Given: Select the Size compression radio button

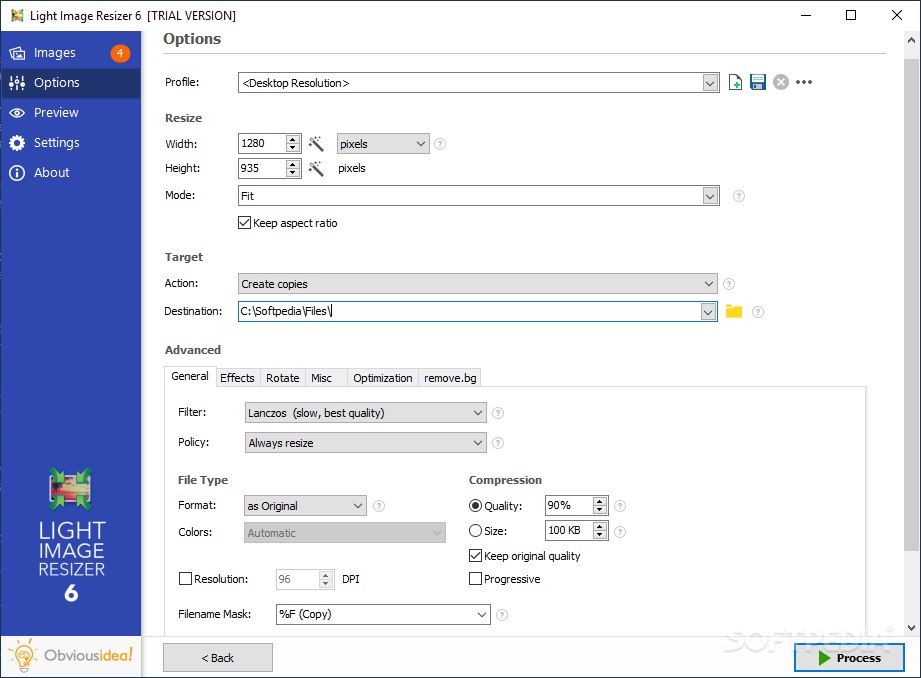Looking at the screenshot, I should [x=475, y=531].
